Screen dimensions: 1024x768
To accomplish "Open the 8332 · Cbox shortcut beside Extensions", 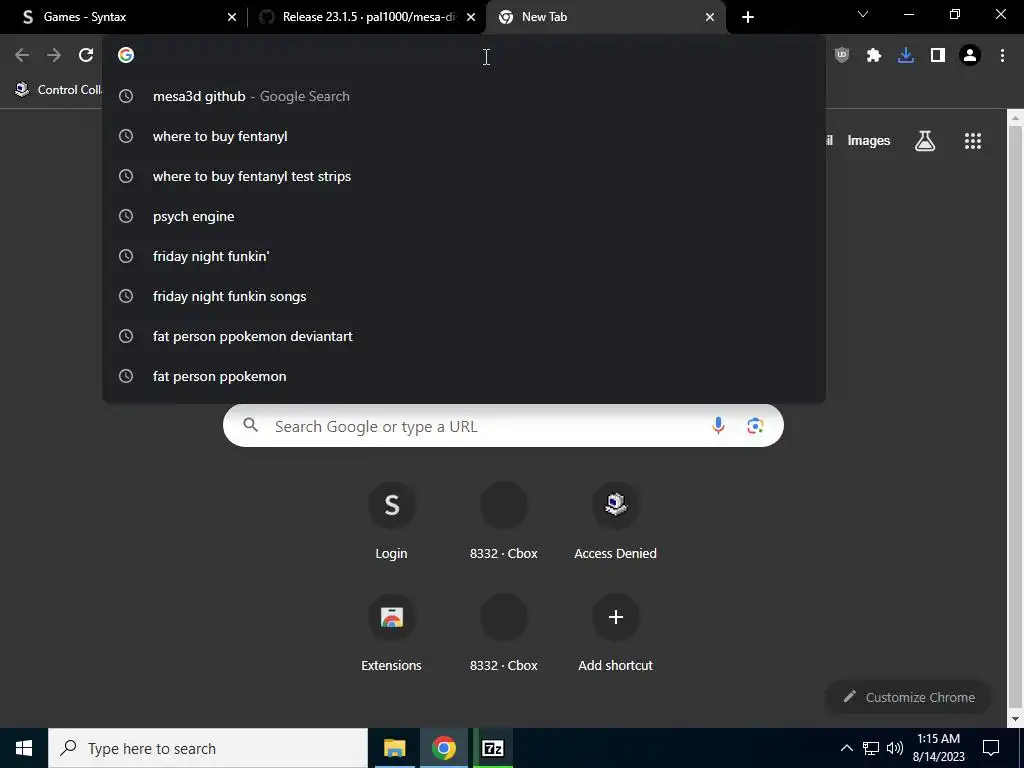I will pyautogui.click(x=504, y=634).
